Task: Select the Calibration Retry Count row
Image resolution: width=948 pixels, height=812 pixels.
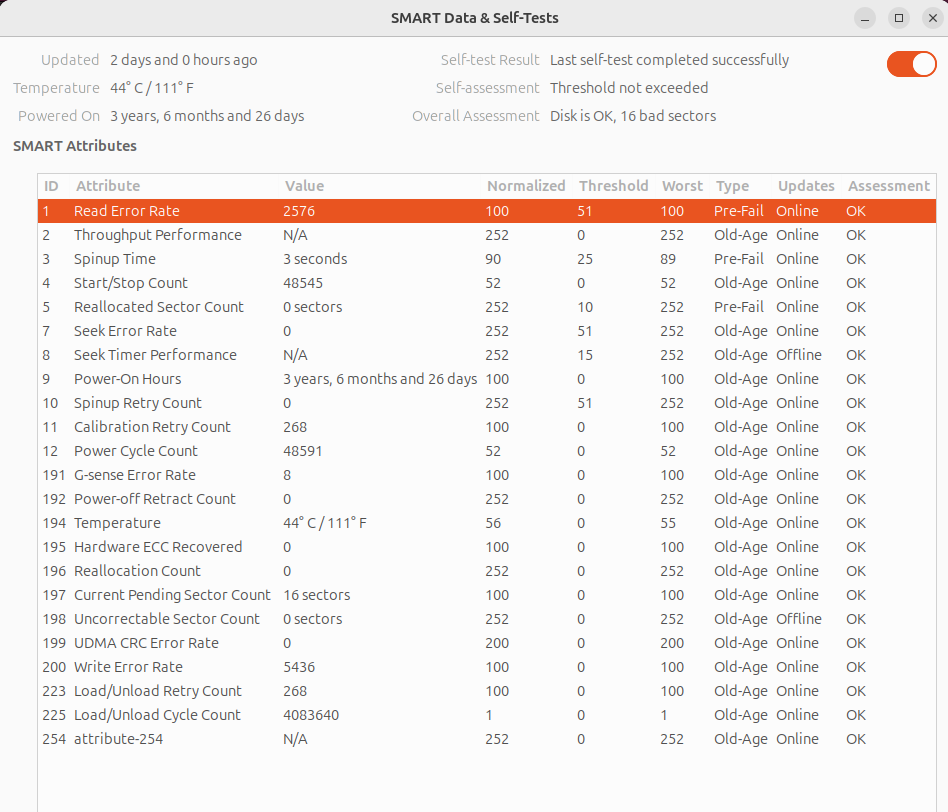Action: coord(487,427)
